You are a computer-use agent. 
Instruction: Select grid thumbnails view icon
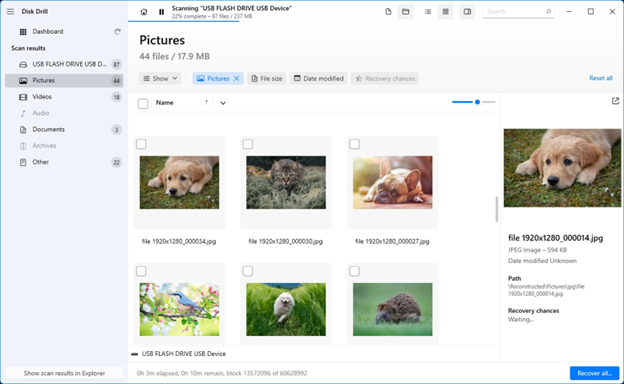[445, 12]
